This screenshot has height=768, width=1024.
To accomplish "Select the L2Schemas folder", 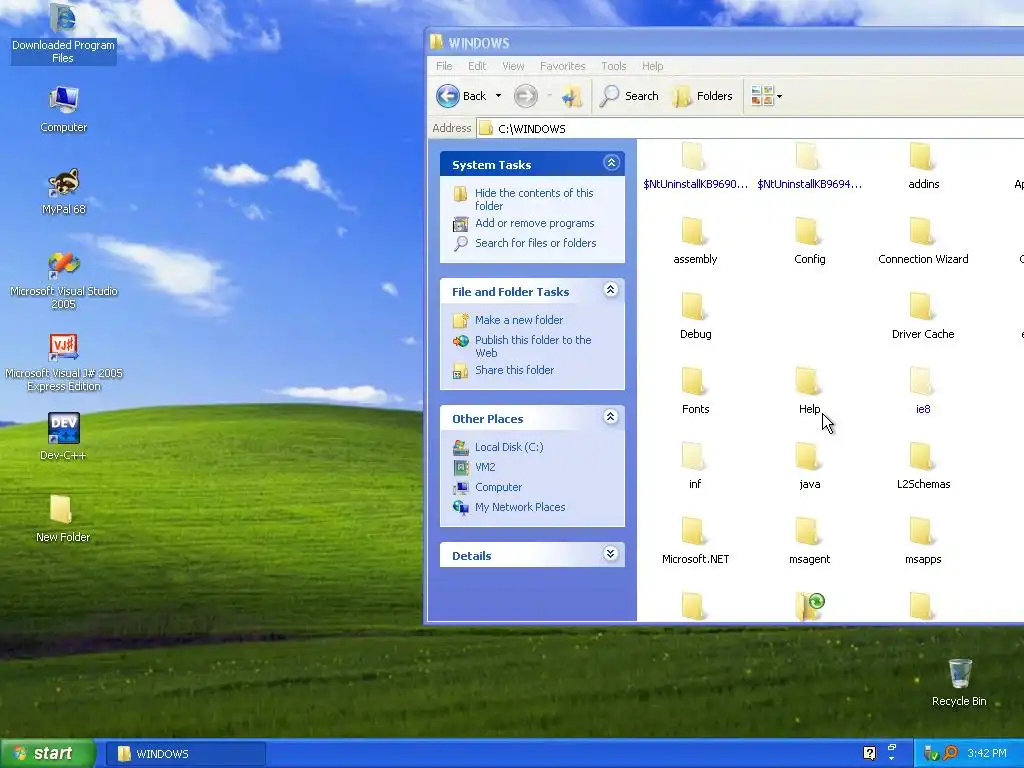I will click(923, 467).
